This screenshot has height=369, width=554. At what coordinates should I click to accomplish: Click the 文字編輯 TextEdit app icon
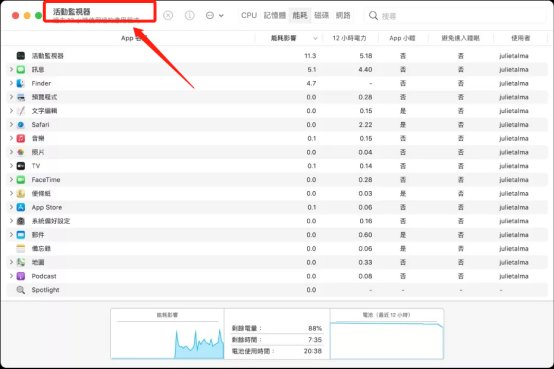coord(21,111)
